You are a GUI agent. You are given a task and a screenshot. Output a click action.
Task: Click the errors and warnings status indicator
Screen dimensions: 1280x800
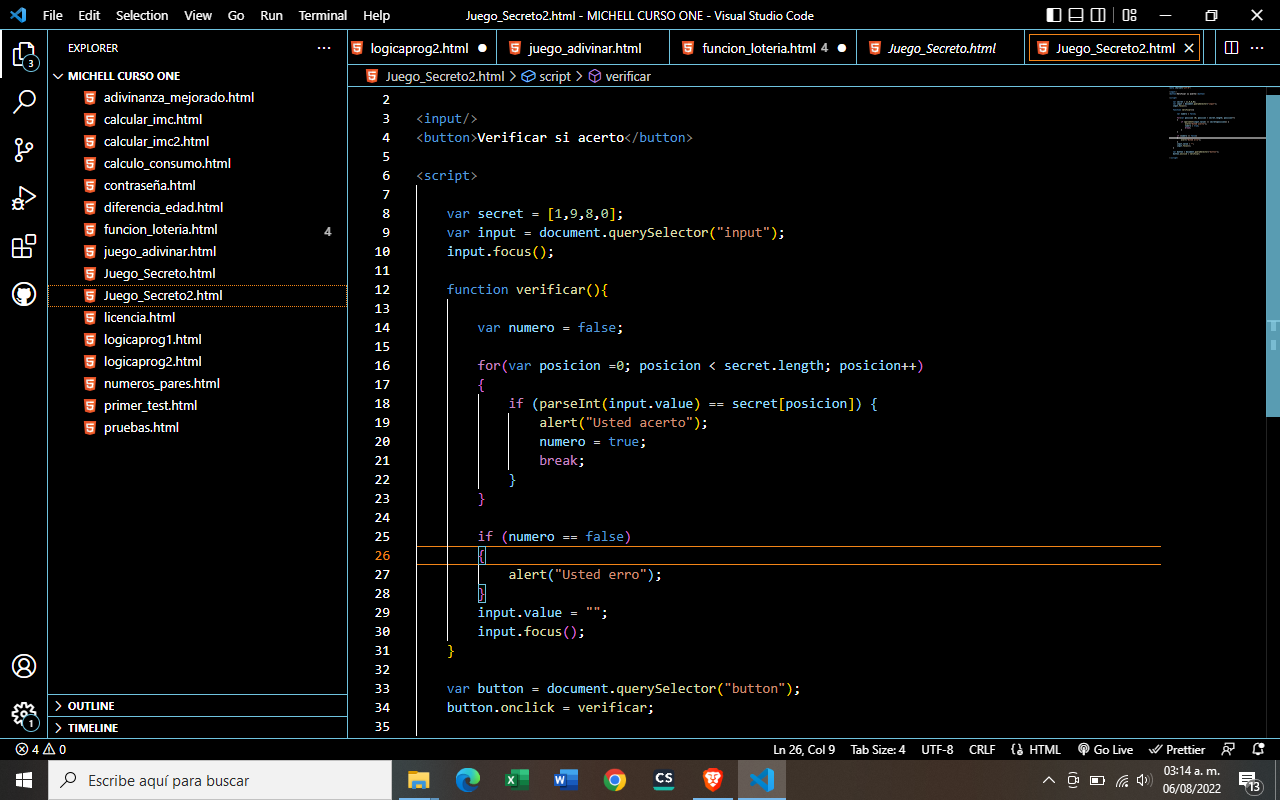(41, 749)
